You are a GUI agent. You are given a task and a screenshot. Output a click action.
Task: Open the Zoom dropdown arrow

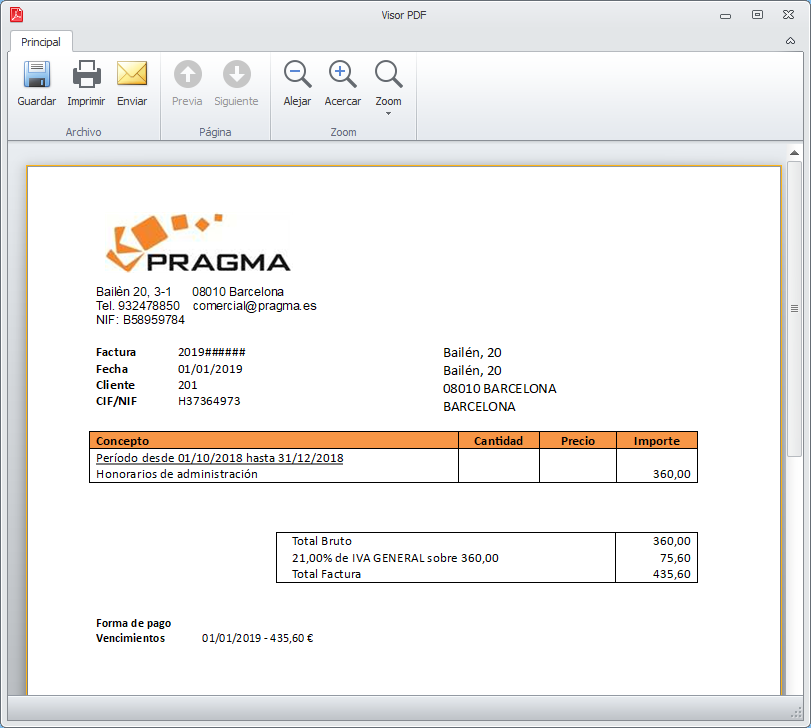388,113
